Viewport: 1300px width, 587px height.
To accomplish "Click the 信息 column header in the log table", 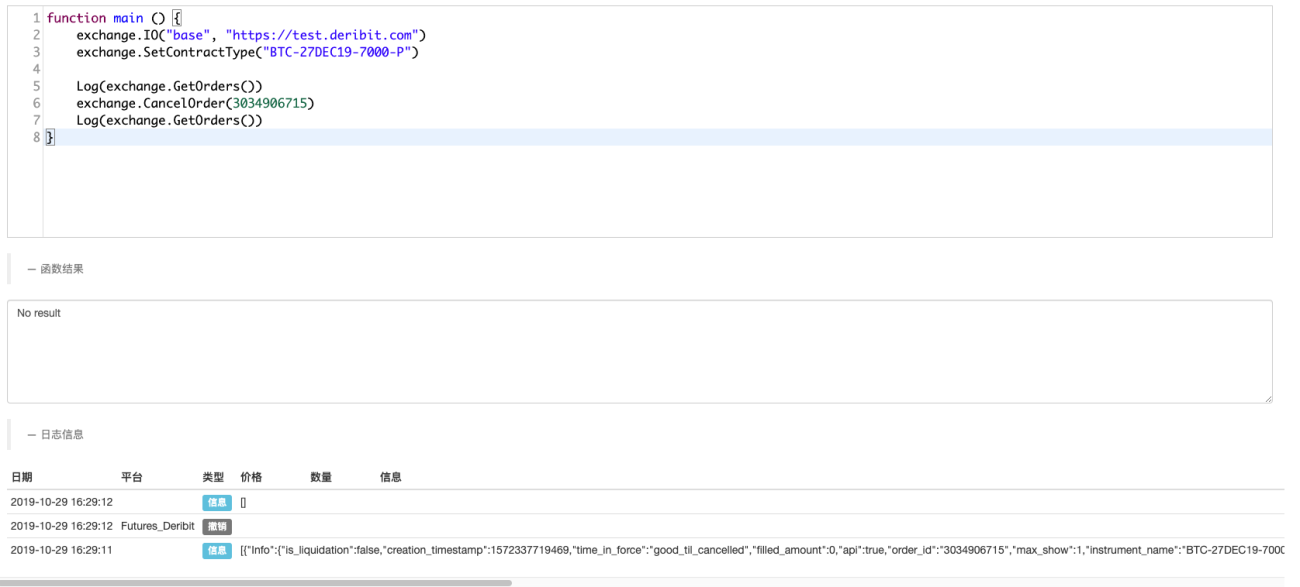I will (x=391, y=477).
